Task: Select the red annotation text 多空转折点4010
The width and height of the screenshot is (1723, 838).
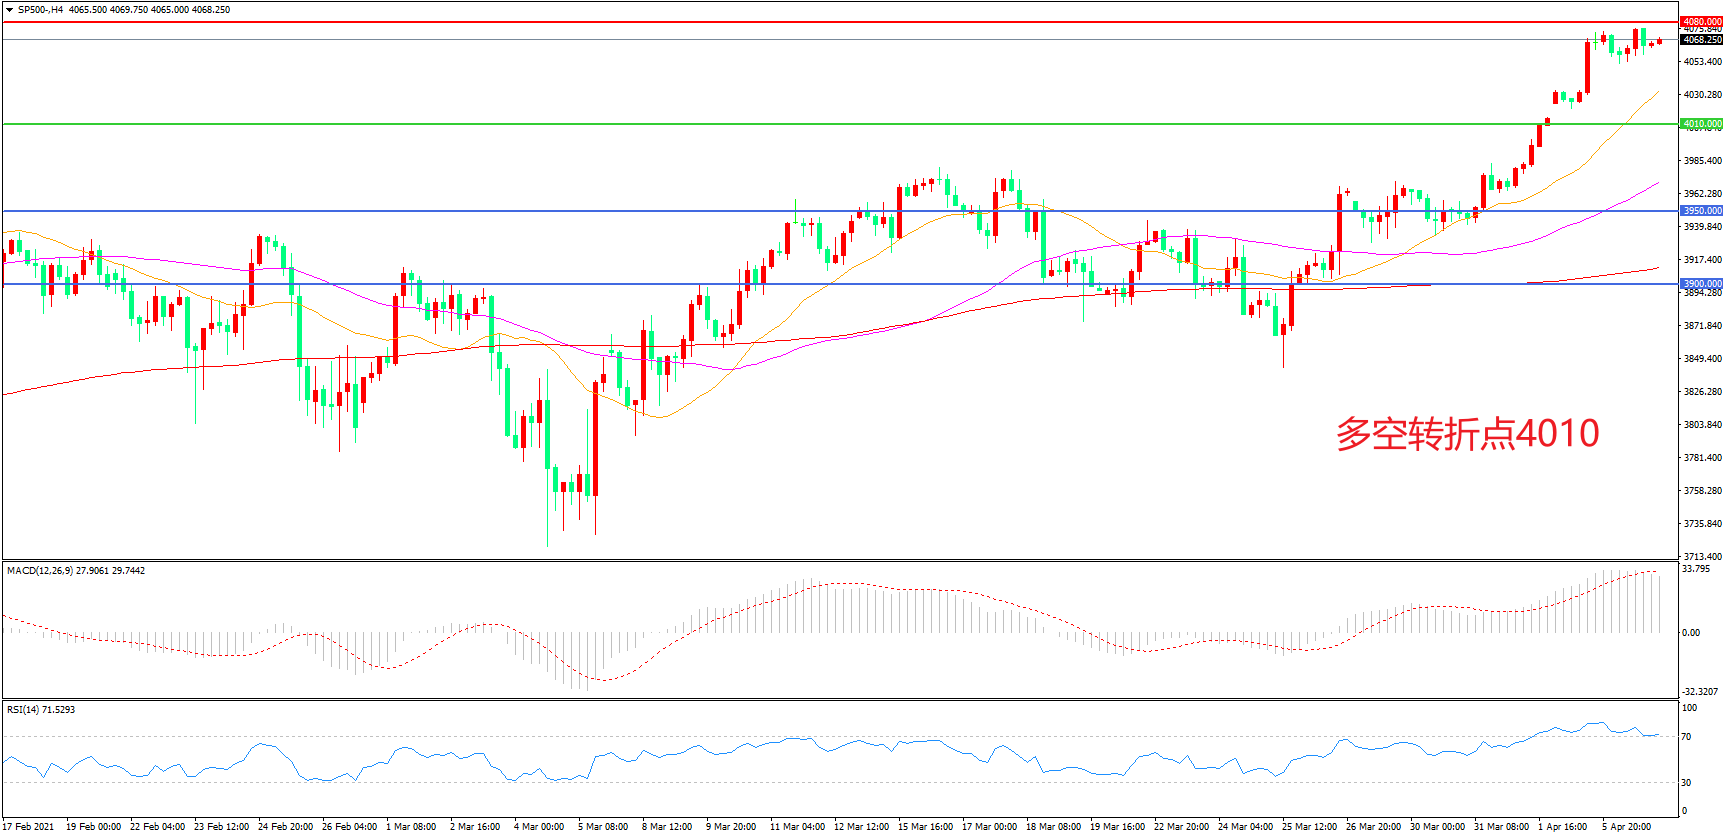Action: click(1467, 434)
